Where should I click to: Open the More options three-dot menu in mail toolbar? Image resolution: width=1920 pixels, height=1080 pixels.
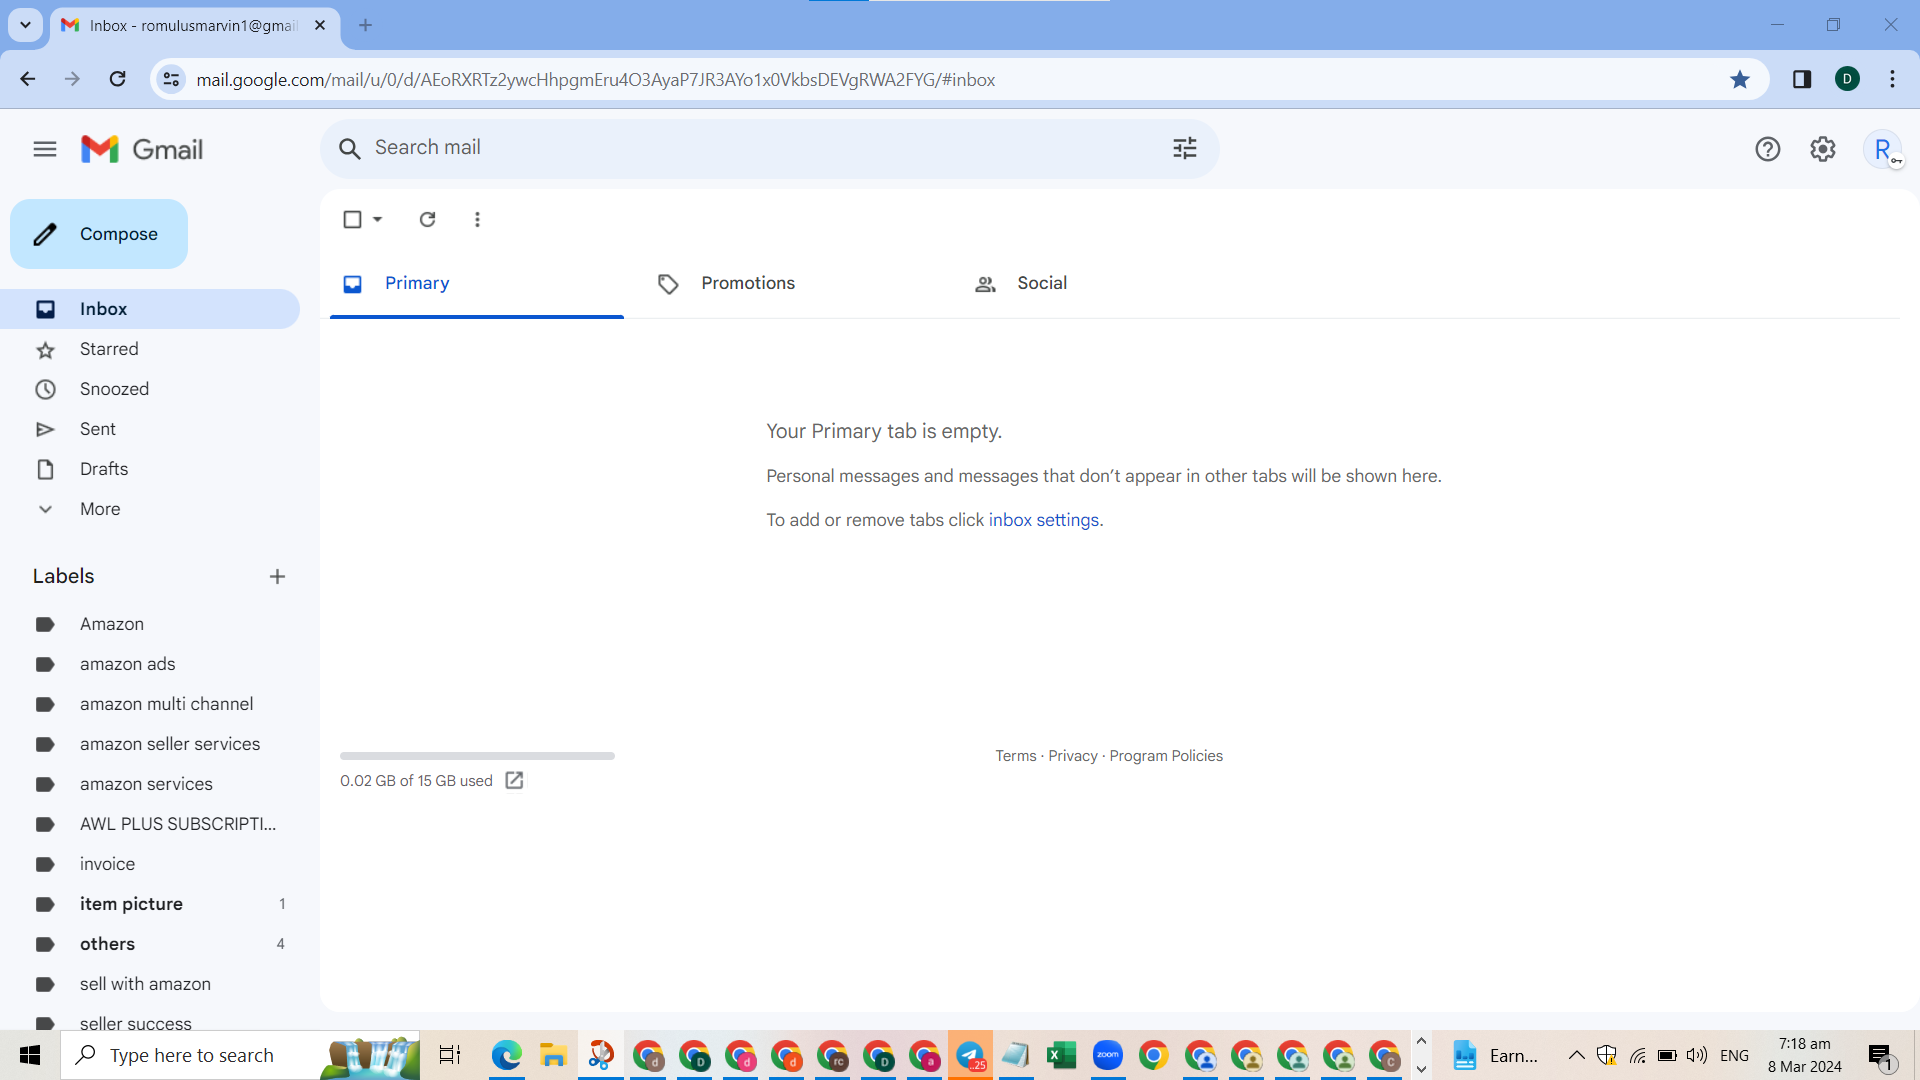[x=477, y=219]
